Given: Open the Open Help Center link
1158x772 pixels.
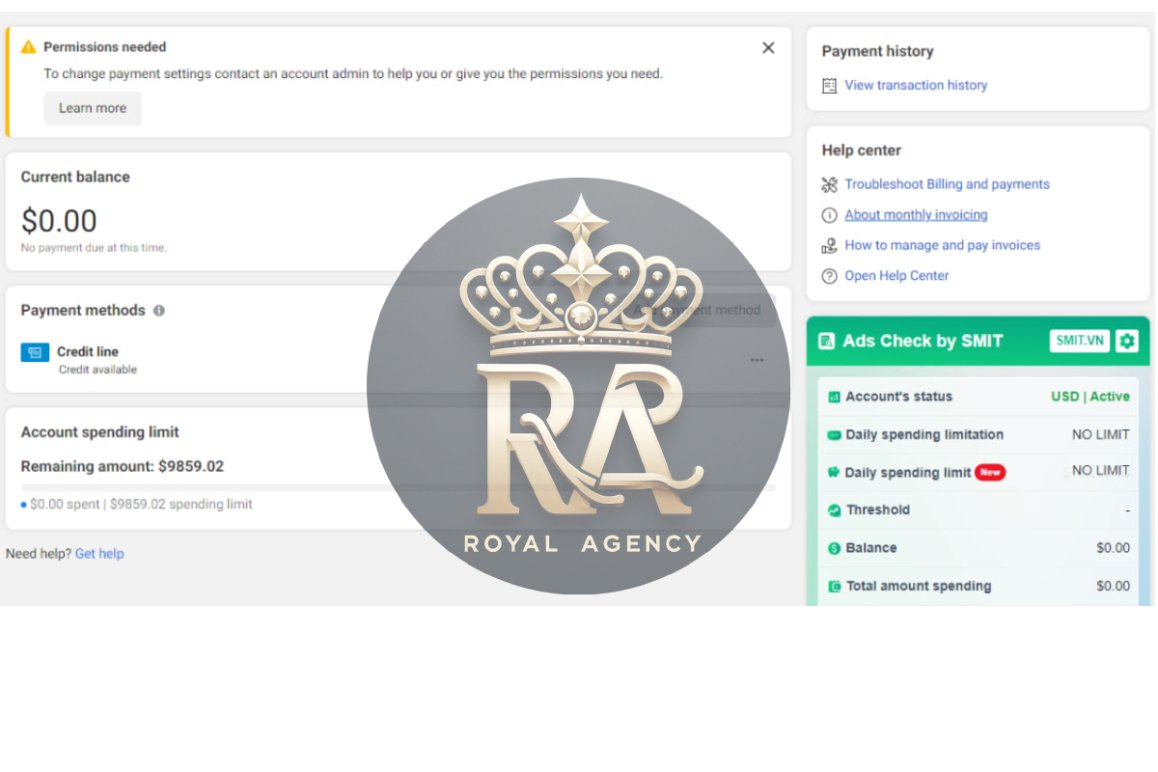Looking at the screenshot, I should tap(897, 276).
